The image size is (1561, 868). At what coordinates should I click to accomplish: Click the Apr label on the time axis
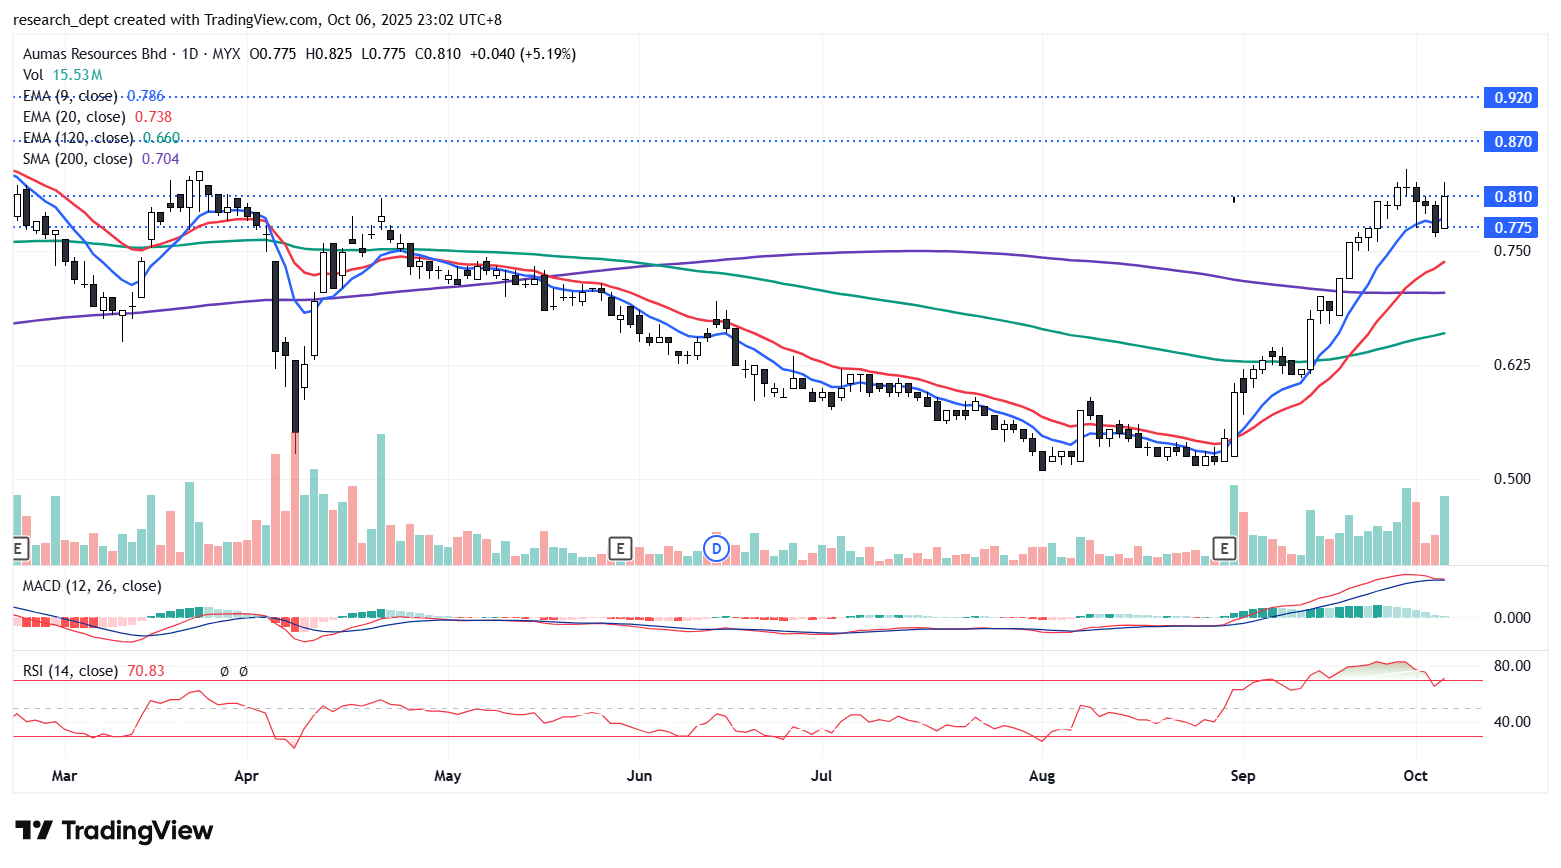246,776
